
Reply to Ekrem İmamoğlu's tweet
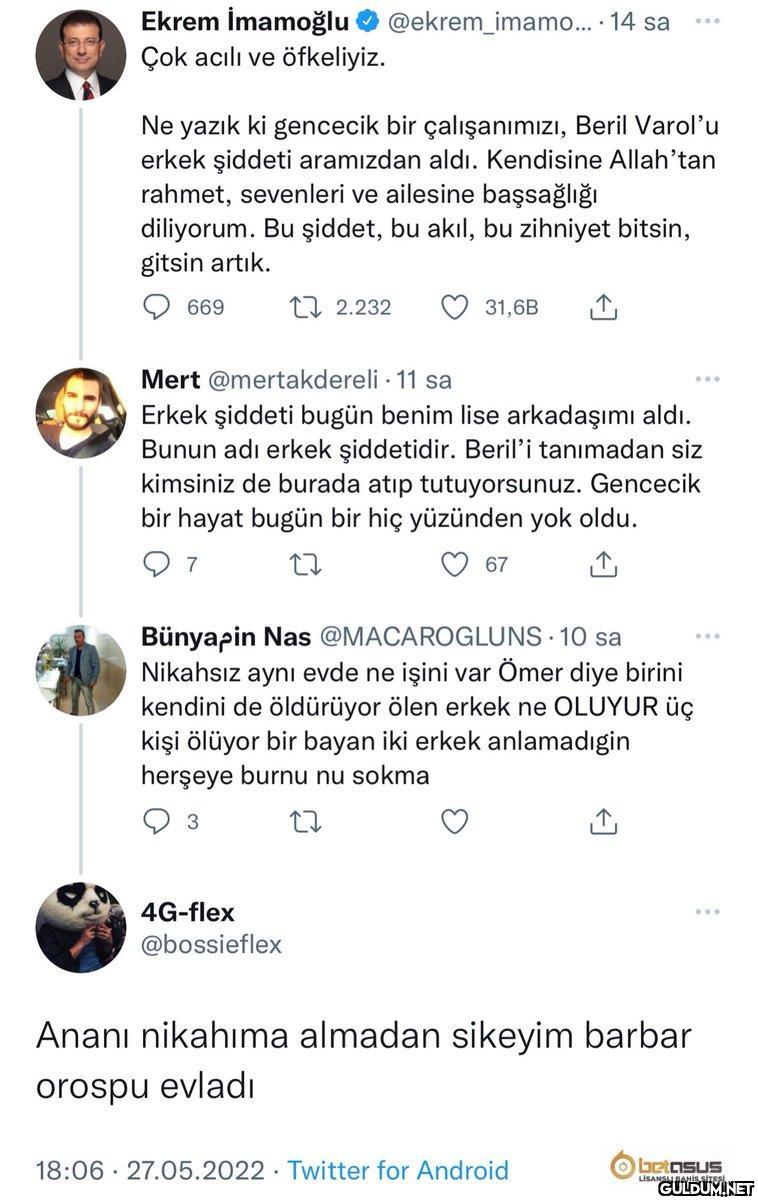point(156,307)
